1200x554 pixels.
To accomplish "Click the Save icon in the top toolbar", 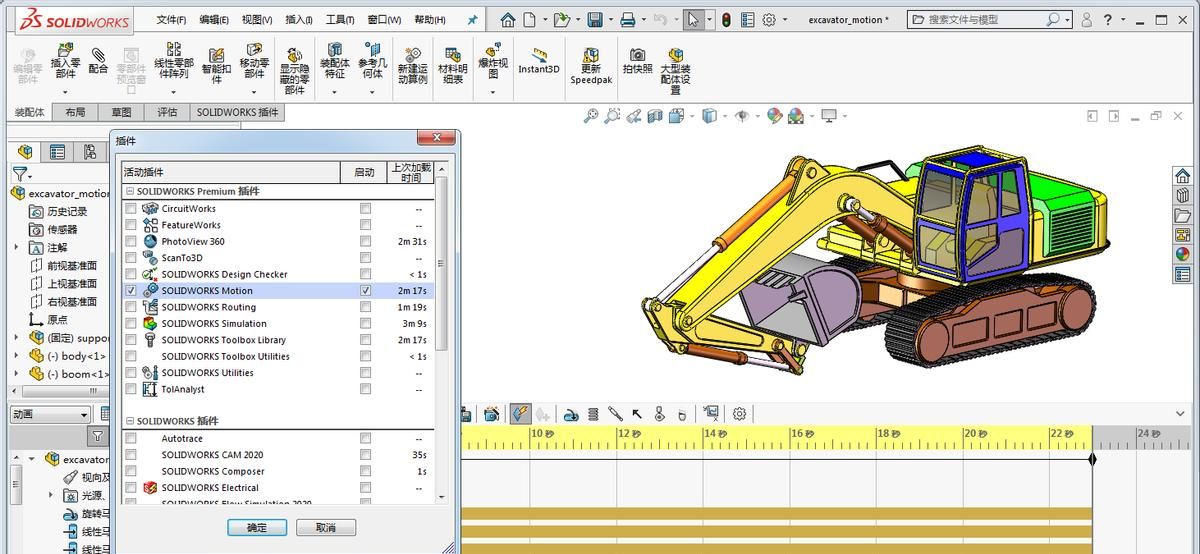I will point(595,19).
